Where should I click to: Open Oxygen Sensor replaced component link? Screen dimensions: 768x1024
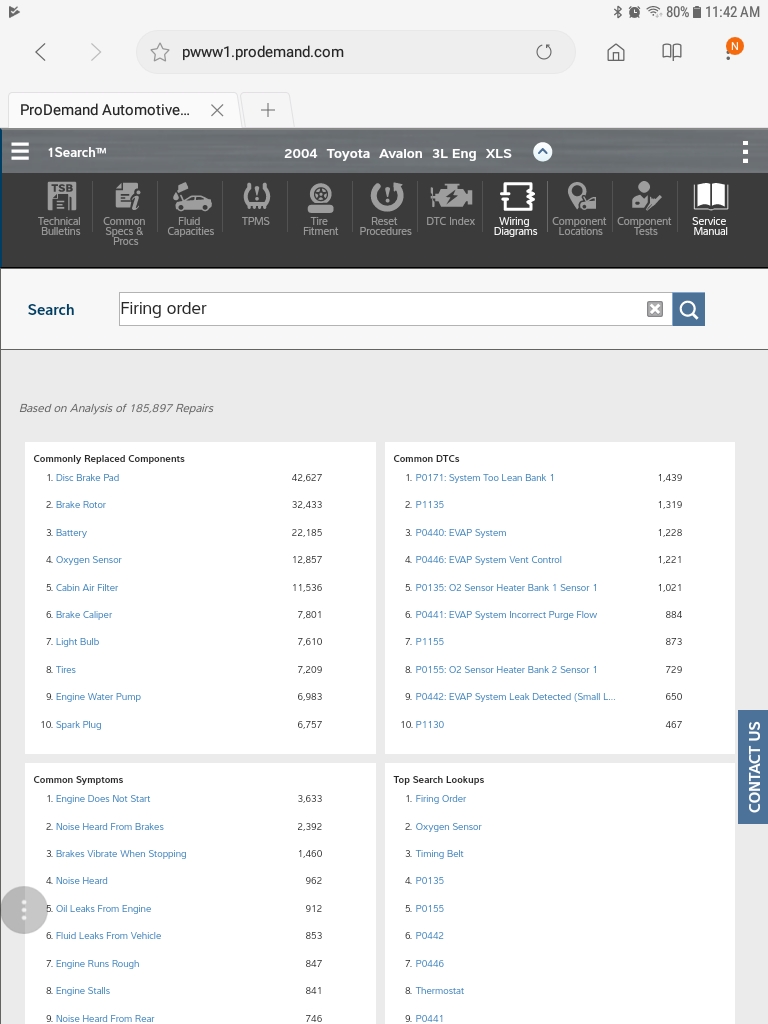89,560
